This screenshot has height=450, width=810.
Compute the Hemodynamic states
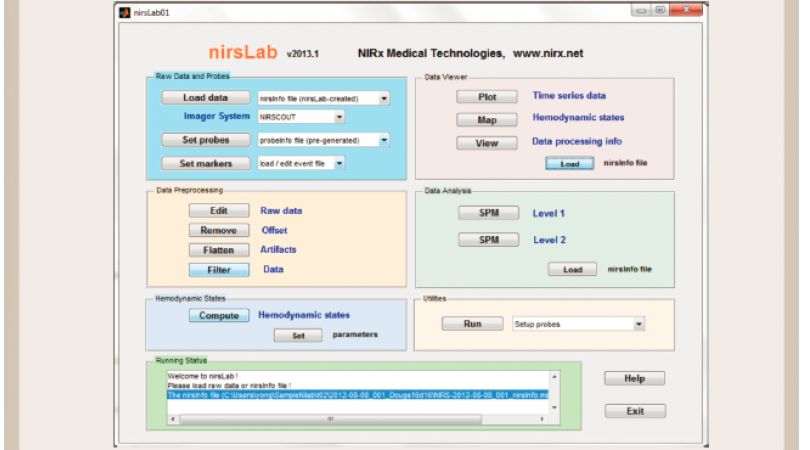[218, 315]
